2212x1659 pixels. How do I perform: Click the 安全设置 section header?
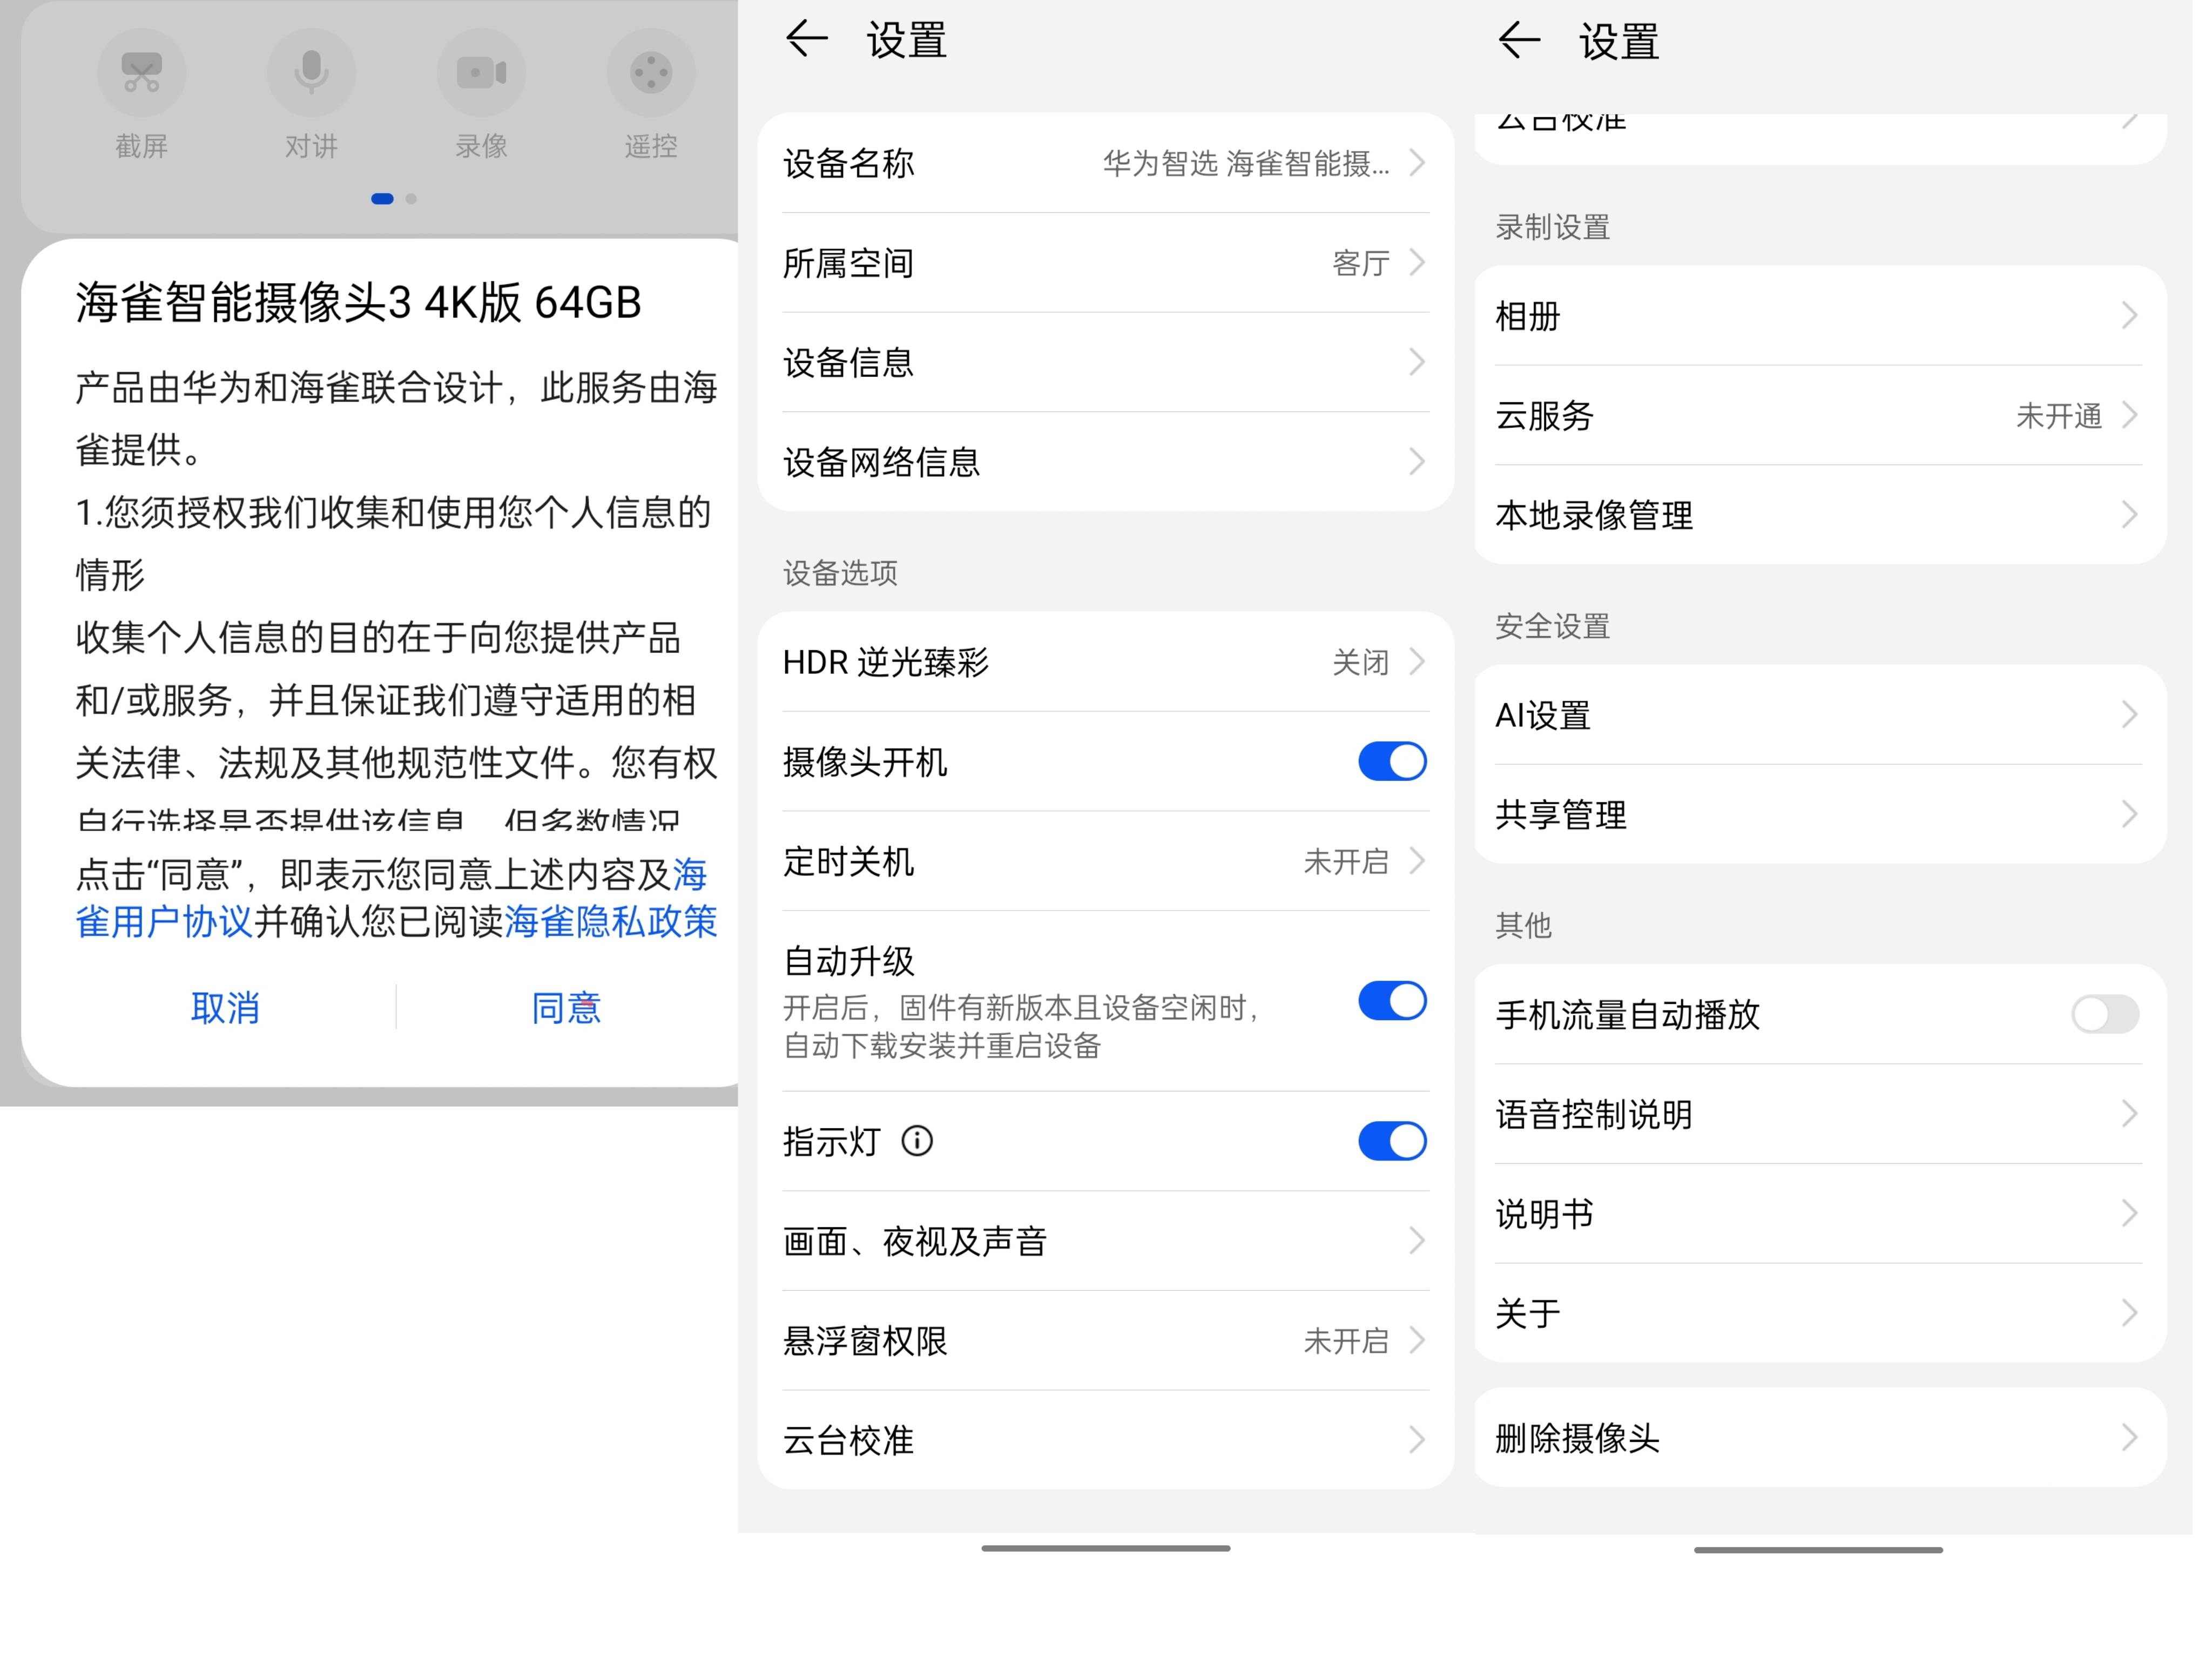[1552, 626]
